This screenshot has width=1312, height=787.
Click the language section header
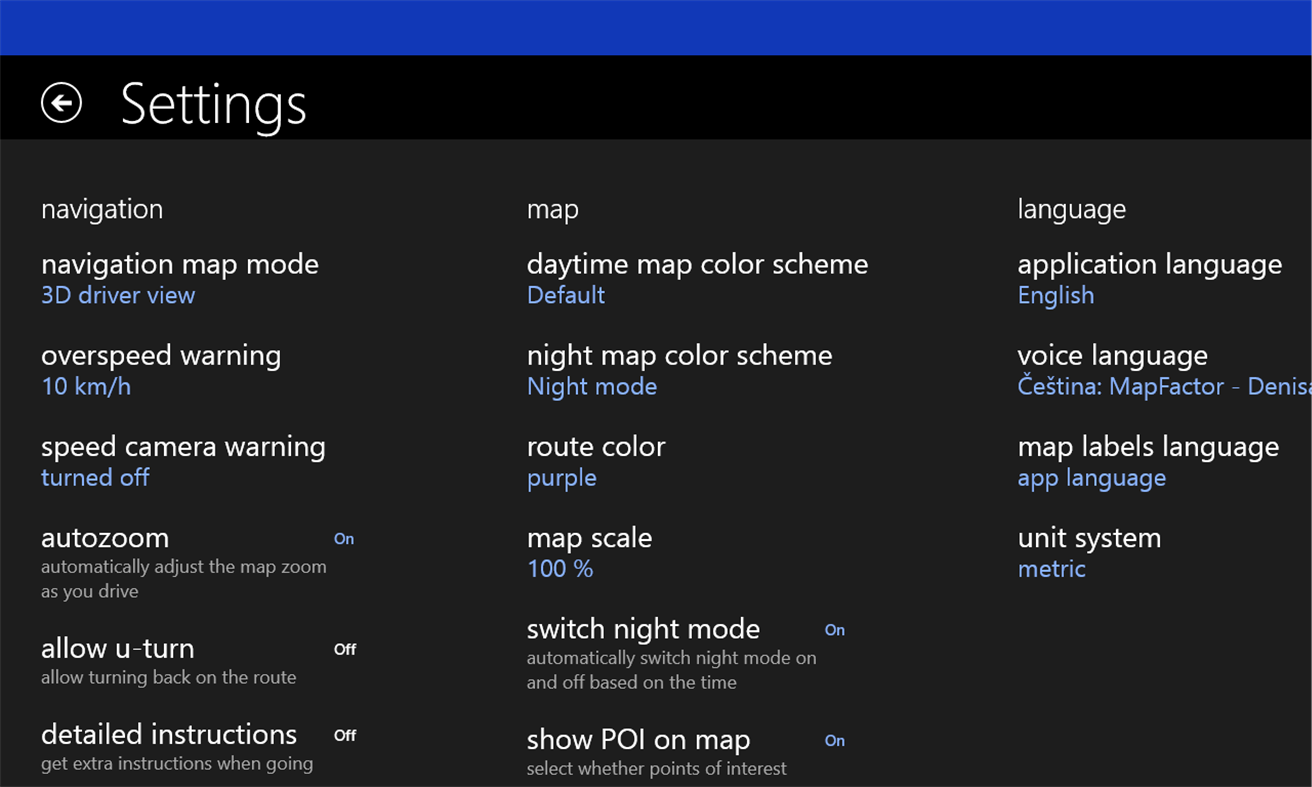(x=1071, y=209)
